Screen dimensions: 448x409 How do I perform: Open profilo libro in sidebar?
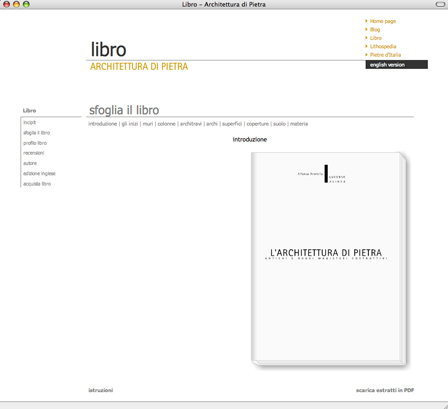tap(35, 143)
